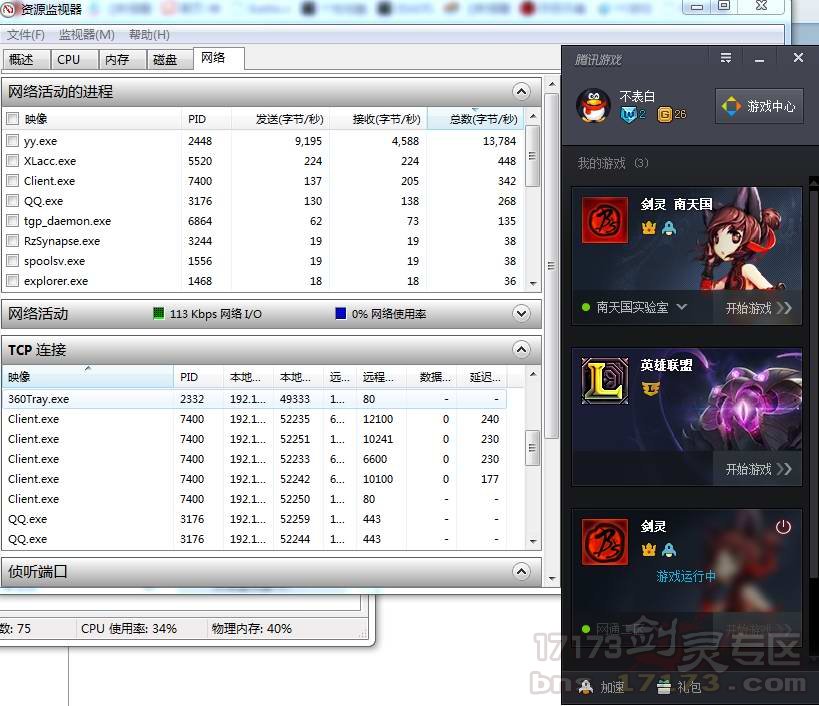Select the 360Tray.exe TCP connection row
Viewport: 819px width, 706px height.
click(254, 399)
